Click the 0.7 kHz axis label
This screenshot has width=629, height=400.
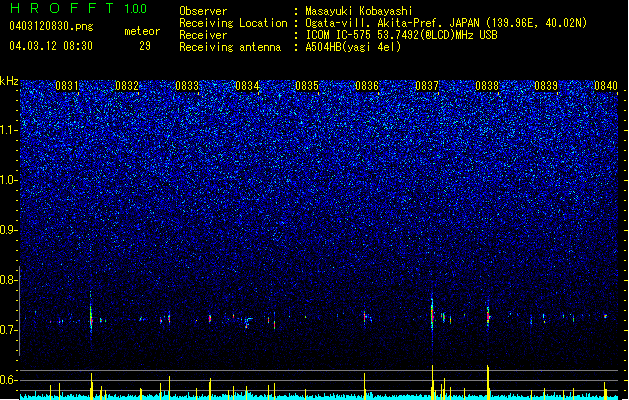click(x=8, y=330)
